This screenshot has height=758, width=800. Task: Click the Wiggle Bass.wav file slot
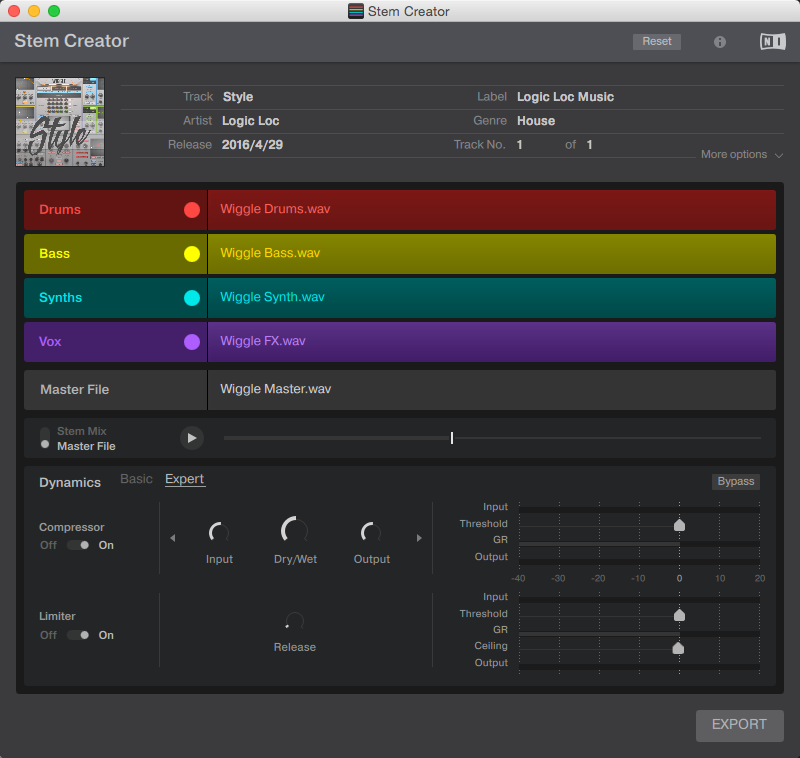click(492, 254)
